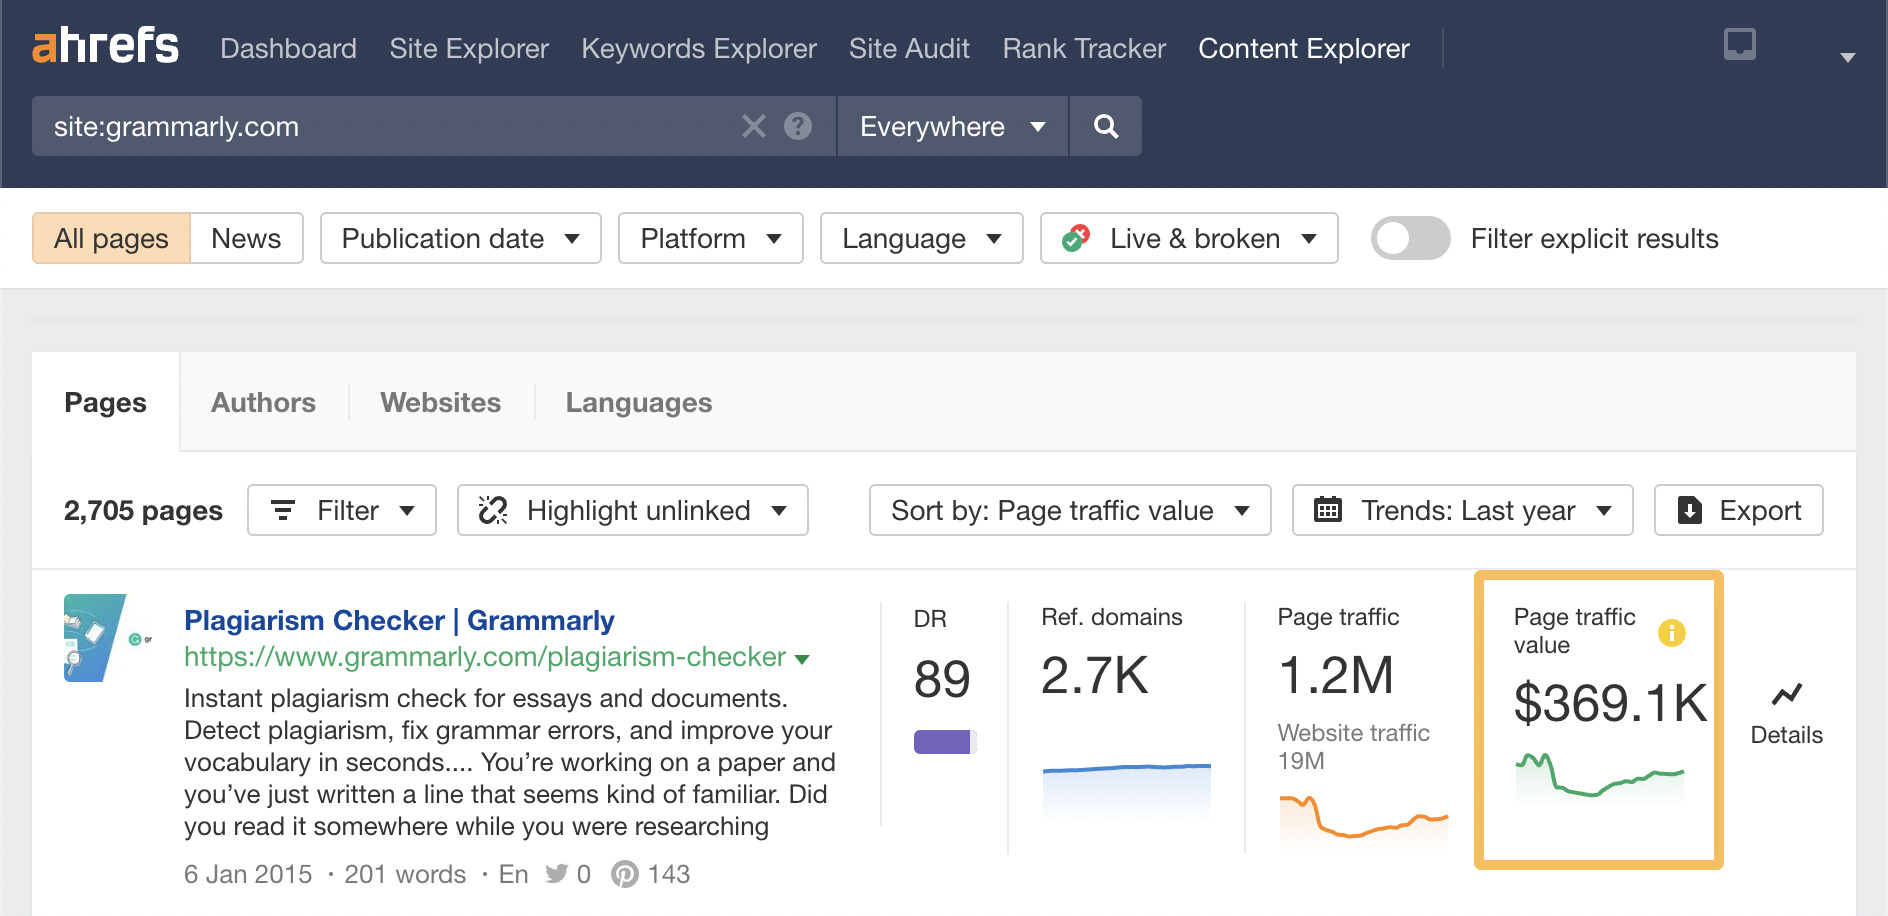Click the search magnifier icon
1888x916 pixels.
pos(1104,126)
